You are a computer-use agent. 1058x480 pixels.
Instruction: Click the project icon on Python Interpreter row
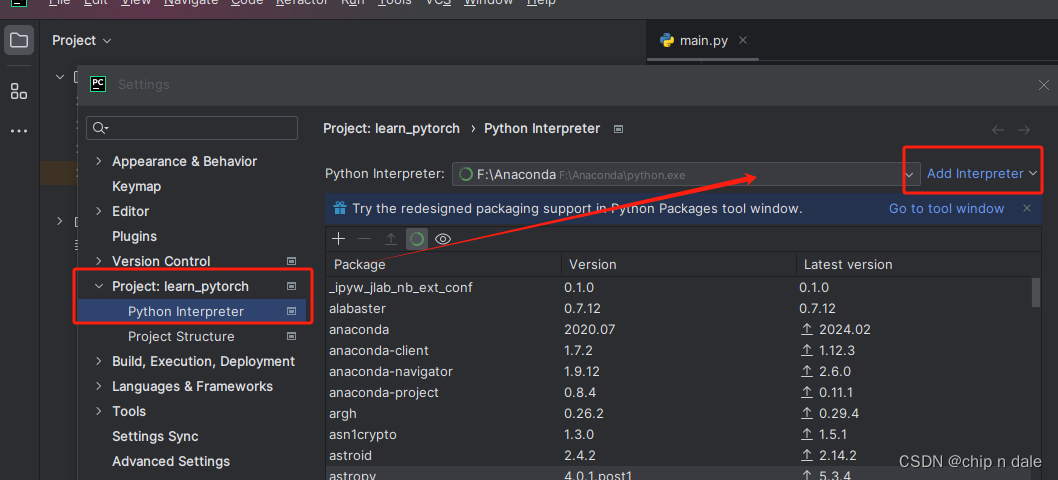coord(291,311)
